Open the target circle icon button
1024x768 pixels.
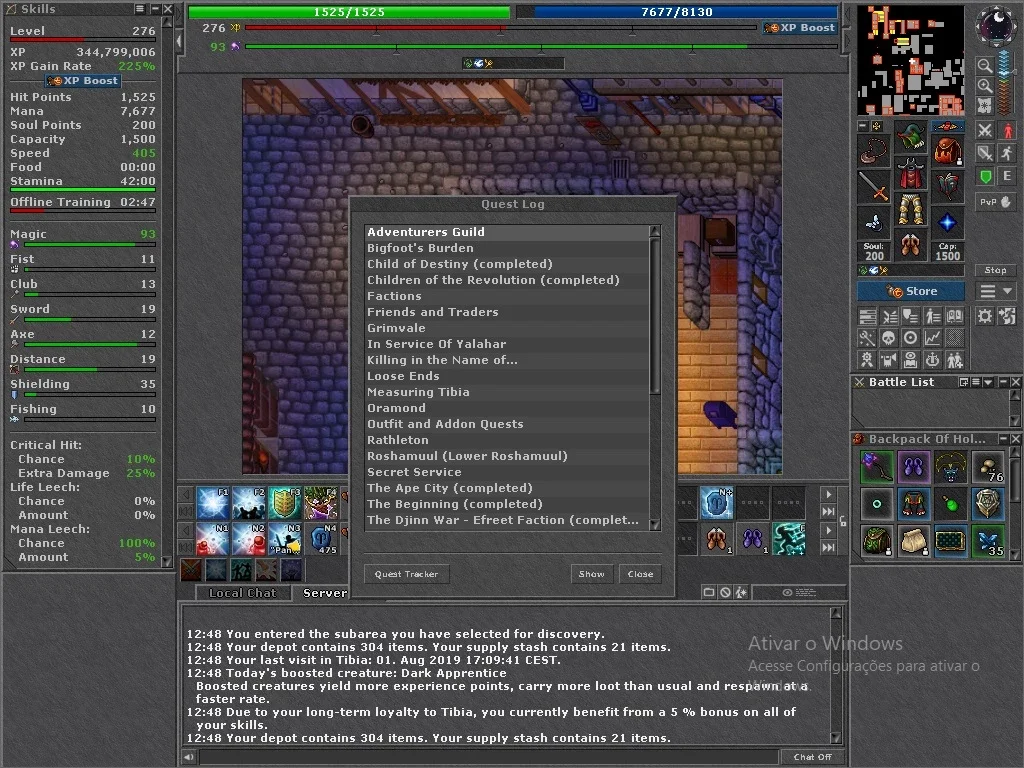tap(910, 338)
